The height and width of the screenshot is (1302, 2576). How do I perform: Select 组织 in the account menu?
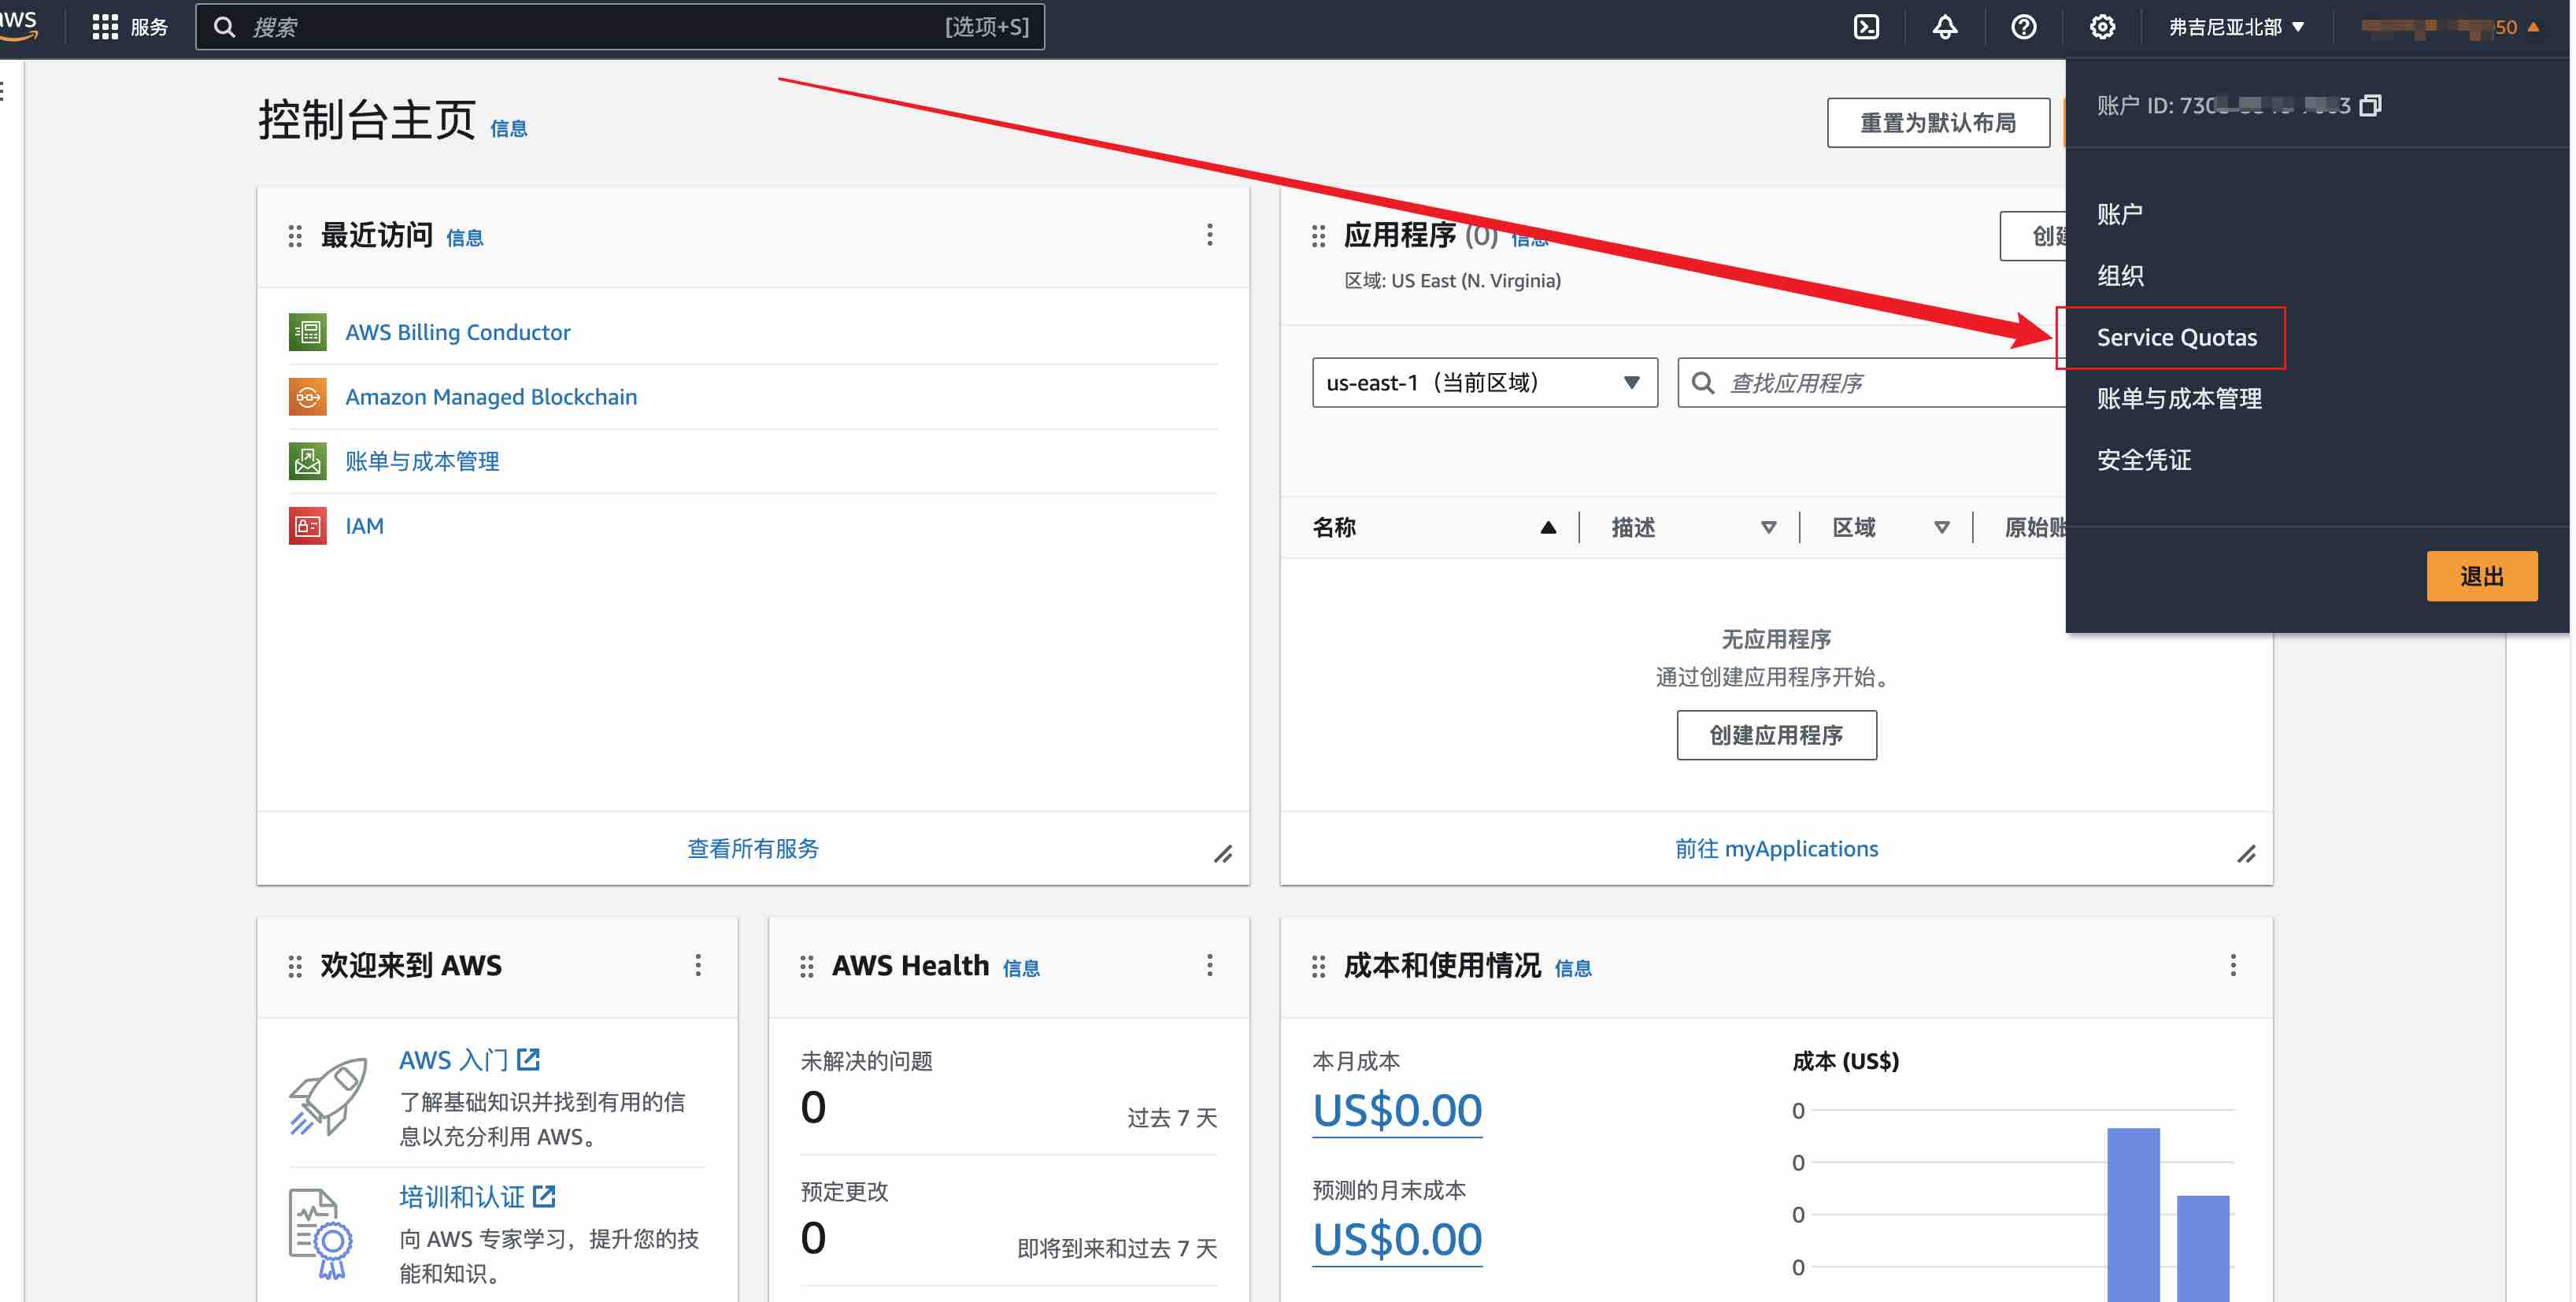[x=2119, y=276]
